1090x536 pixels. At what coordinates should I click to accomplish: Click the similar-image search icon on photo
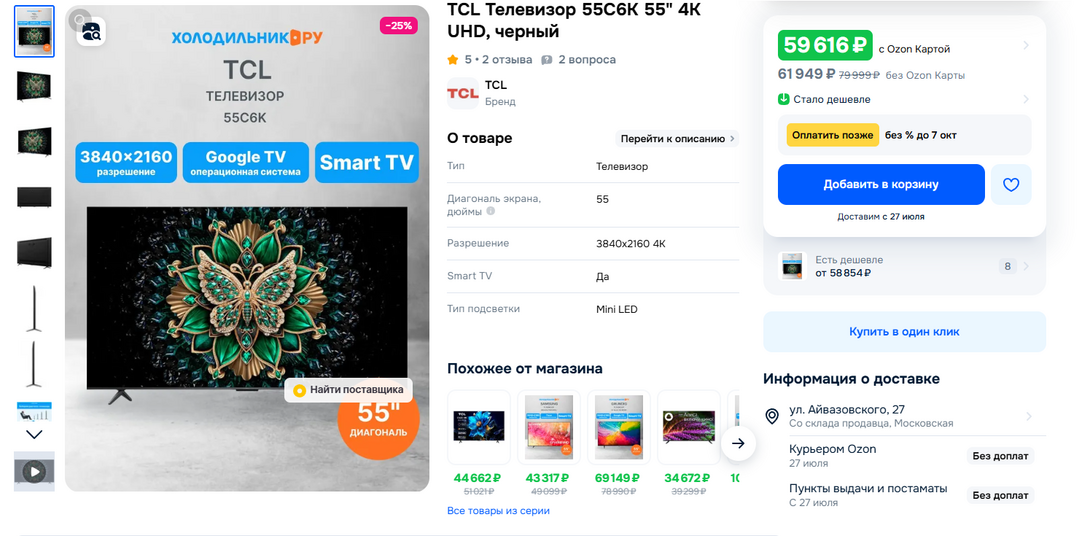pyautogui.click(x=91, y=32)
